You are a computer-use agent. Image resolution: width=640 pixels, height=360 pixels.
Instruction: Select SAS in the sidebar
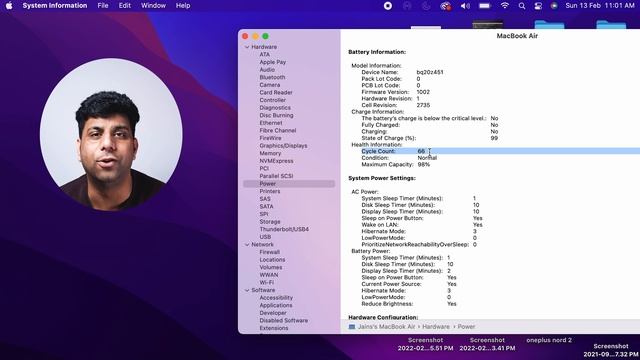(265, 199)
